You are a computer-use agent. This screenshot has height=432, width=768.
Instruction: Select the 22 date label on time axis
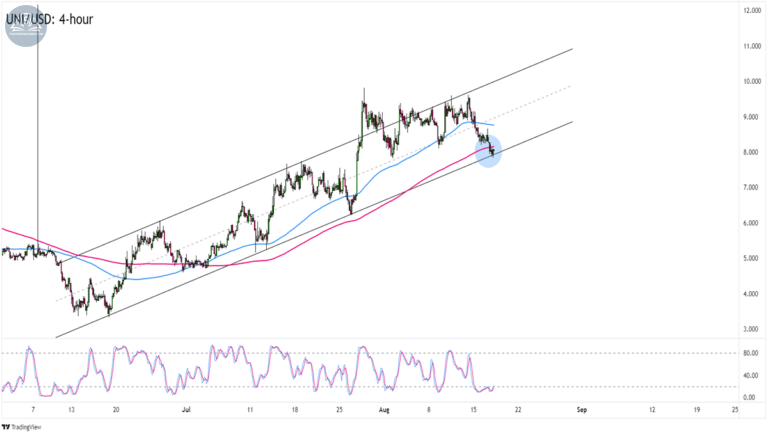[x=518, y=410]
